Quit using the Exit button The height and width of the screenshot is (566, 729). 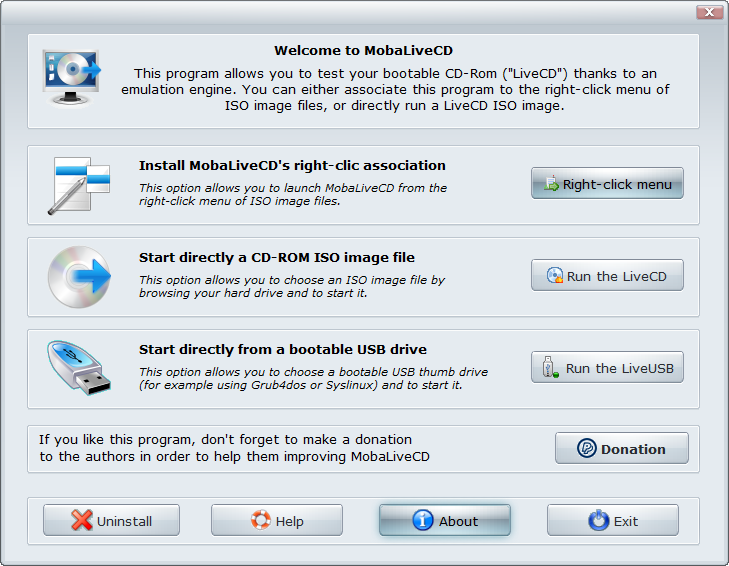coord(613,520)
